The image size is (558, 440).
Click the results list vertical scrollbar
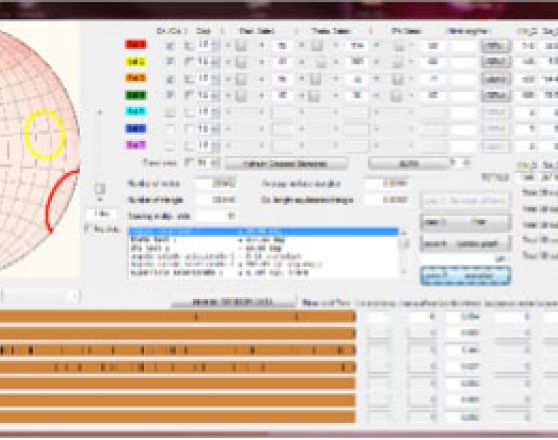click(404, 252)
